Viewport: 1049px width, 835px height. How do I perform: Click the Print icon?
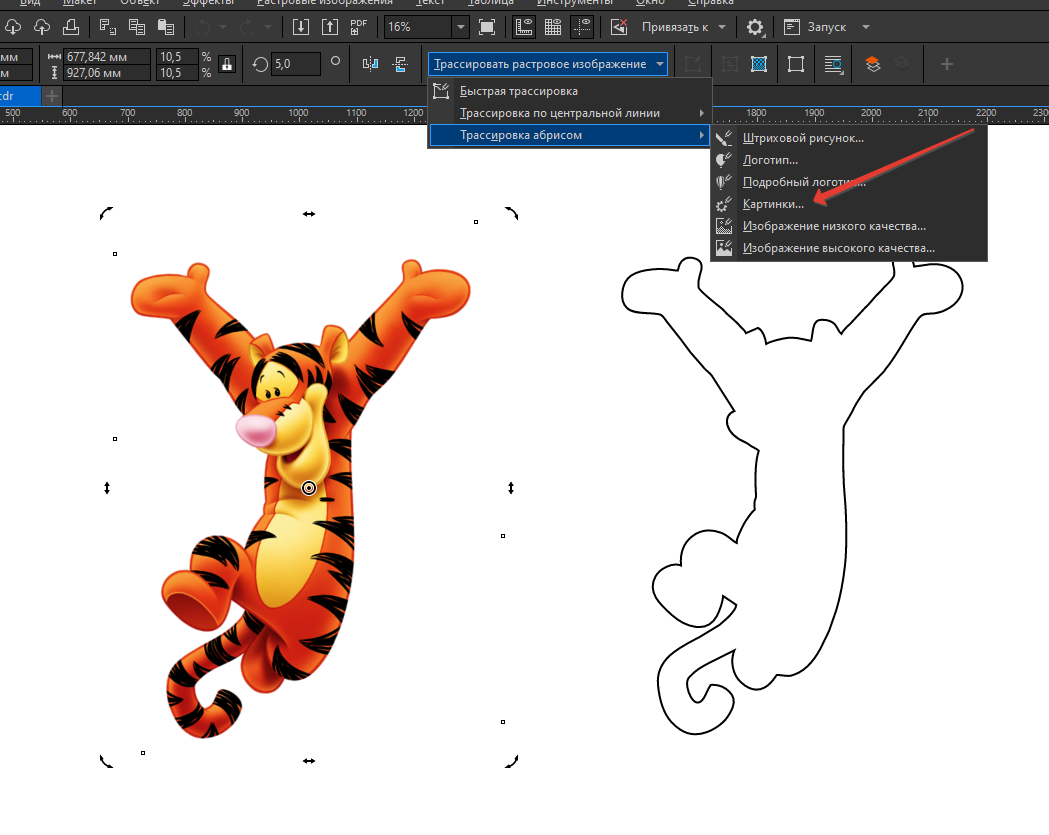[70, 27]
